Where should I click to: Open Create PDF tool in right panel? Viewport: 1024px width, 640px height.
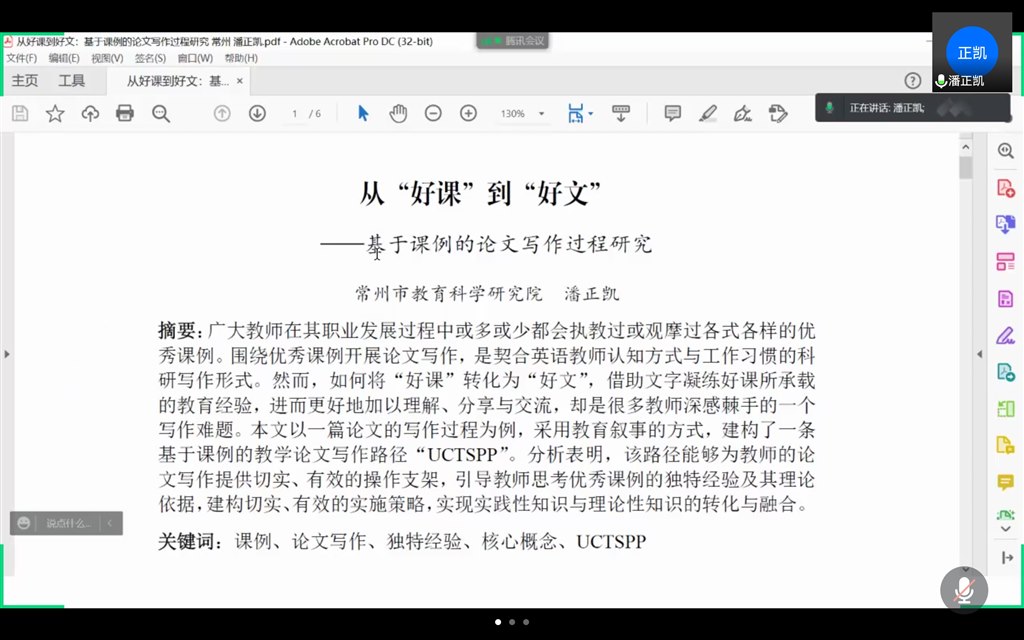(x=1006, y=188)
